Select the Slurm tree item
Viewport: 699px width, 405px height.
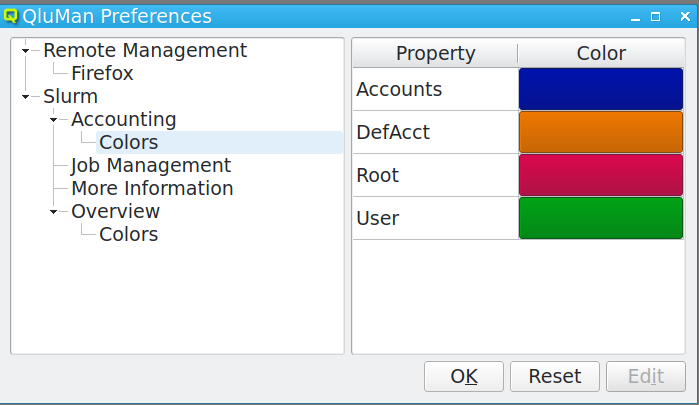[70, 96]
